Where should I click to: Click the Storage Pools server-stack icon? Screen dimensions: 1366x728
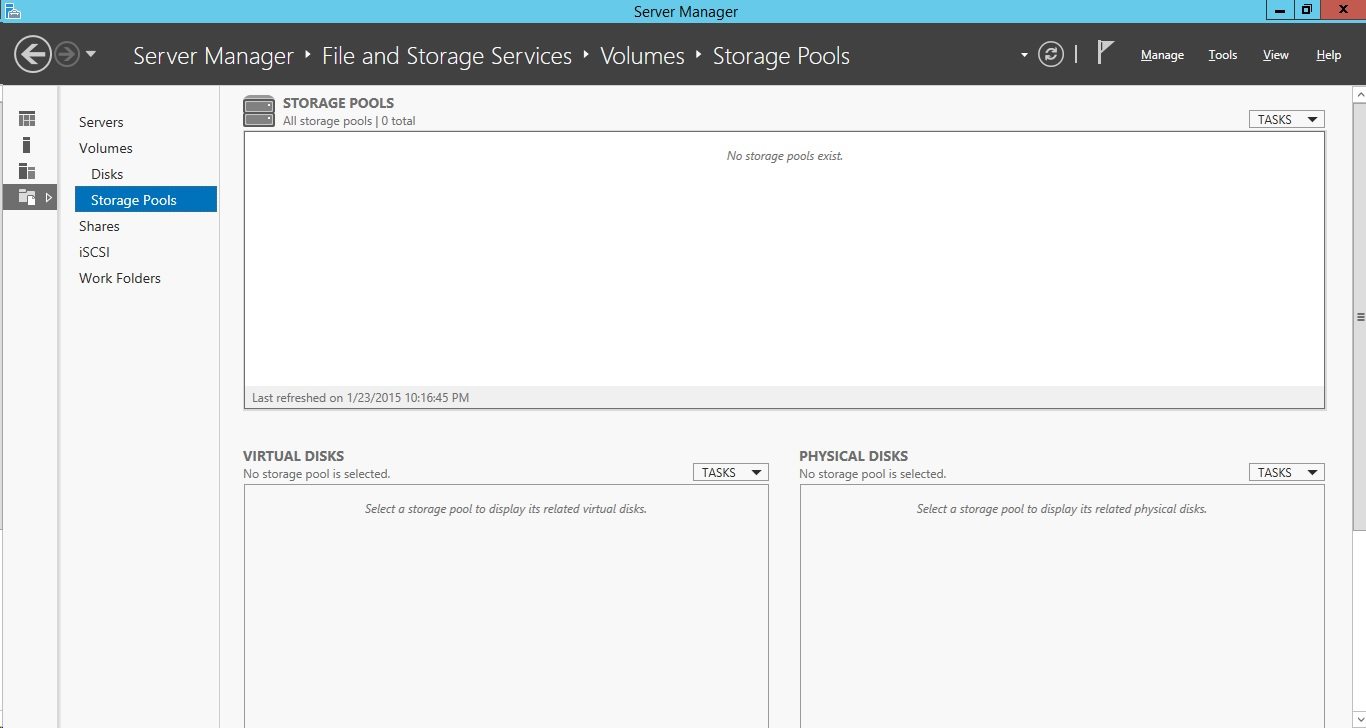click(x=259, y=111)
